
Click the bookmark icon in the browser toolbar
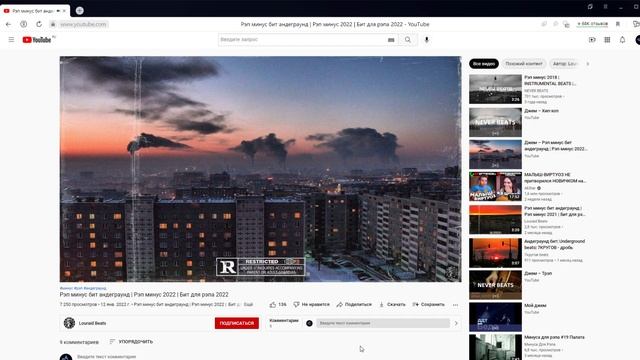tap(618, 24)
